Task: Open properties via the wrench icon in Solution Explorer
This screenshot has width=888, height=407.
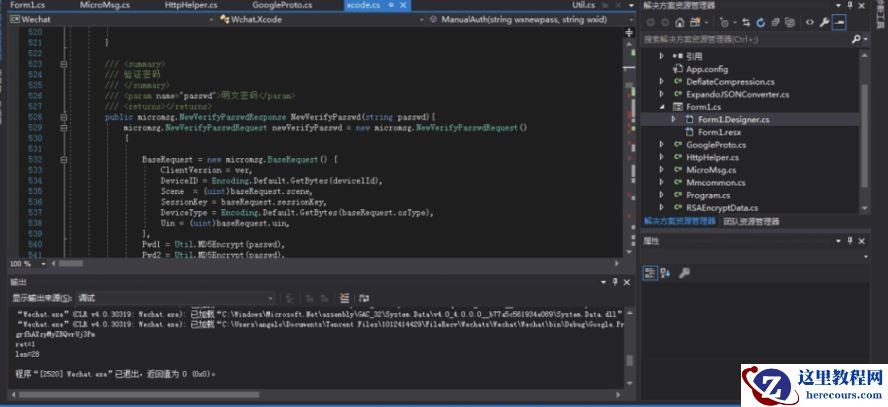Action: coord(824,23)
